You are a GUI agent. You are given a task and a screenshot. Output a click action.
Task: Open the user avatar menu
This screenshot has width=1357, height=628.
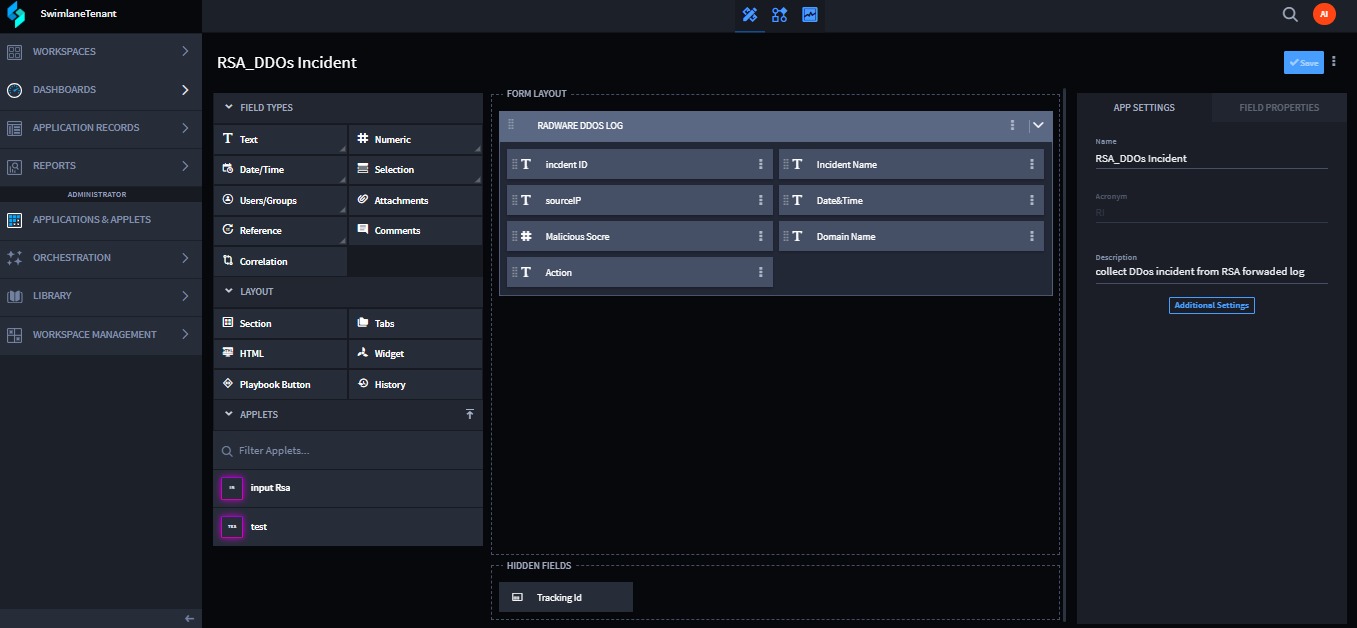pyautogui.click(x=1323, y=14)
